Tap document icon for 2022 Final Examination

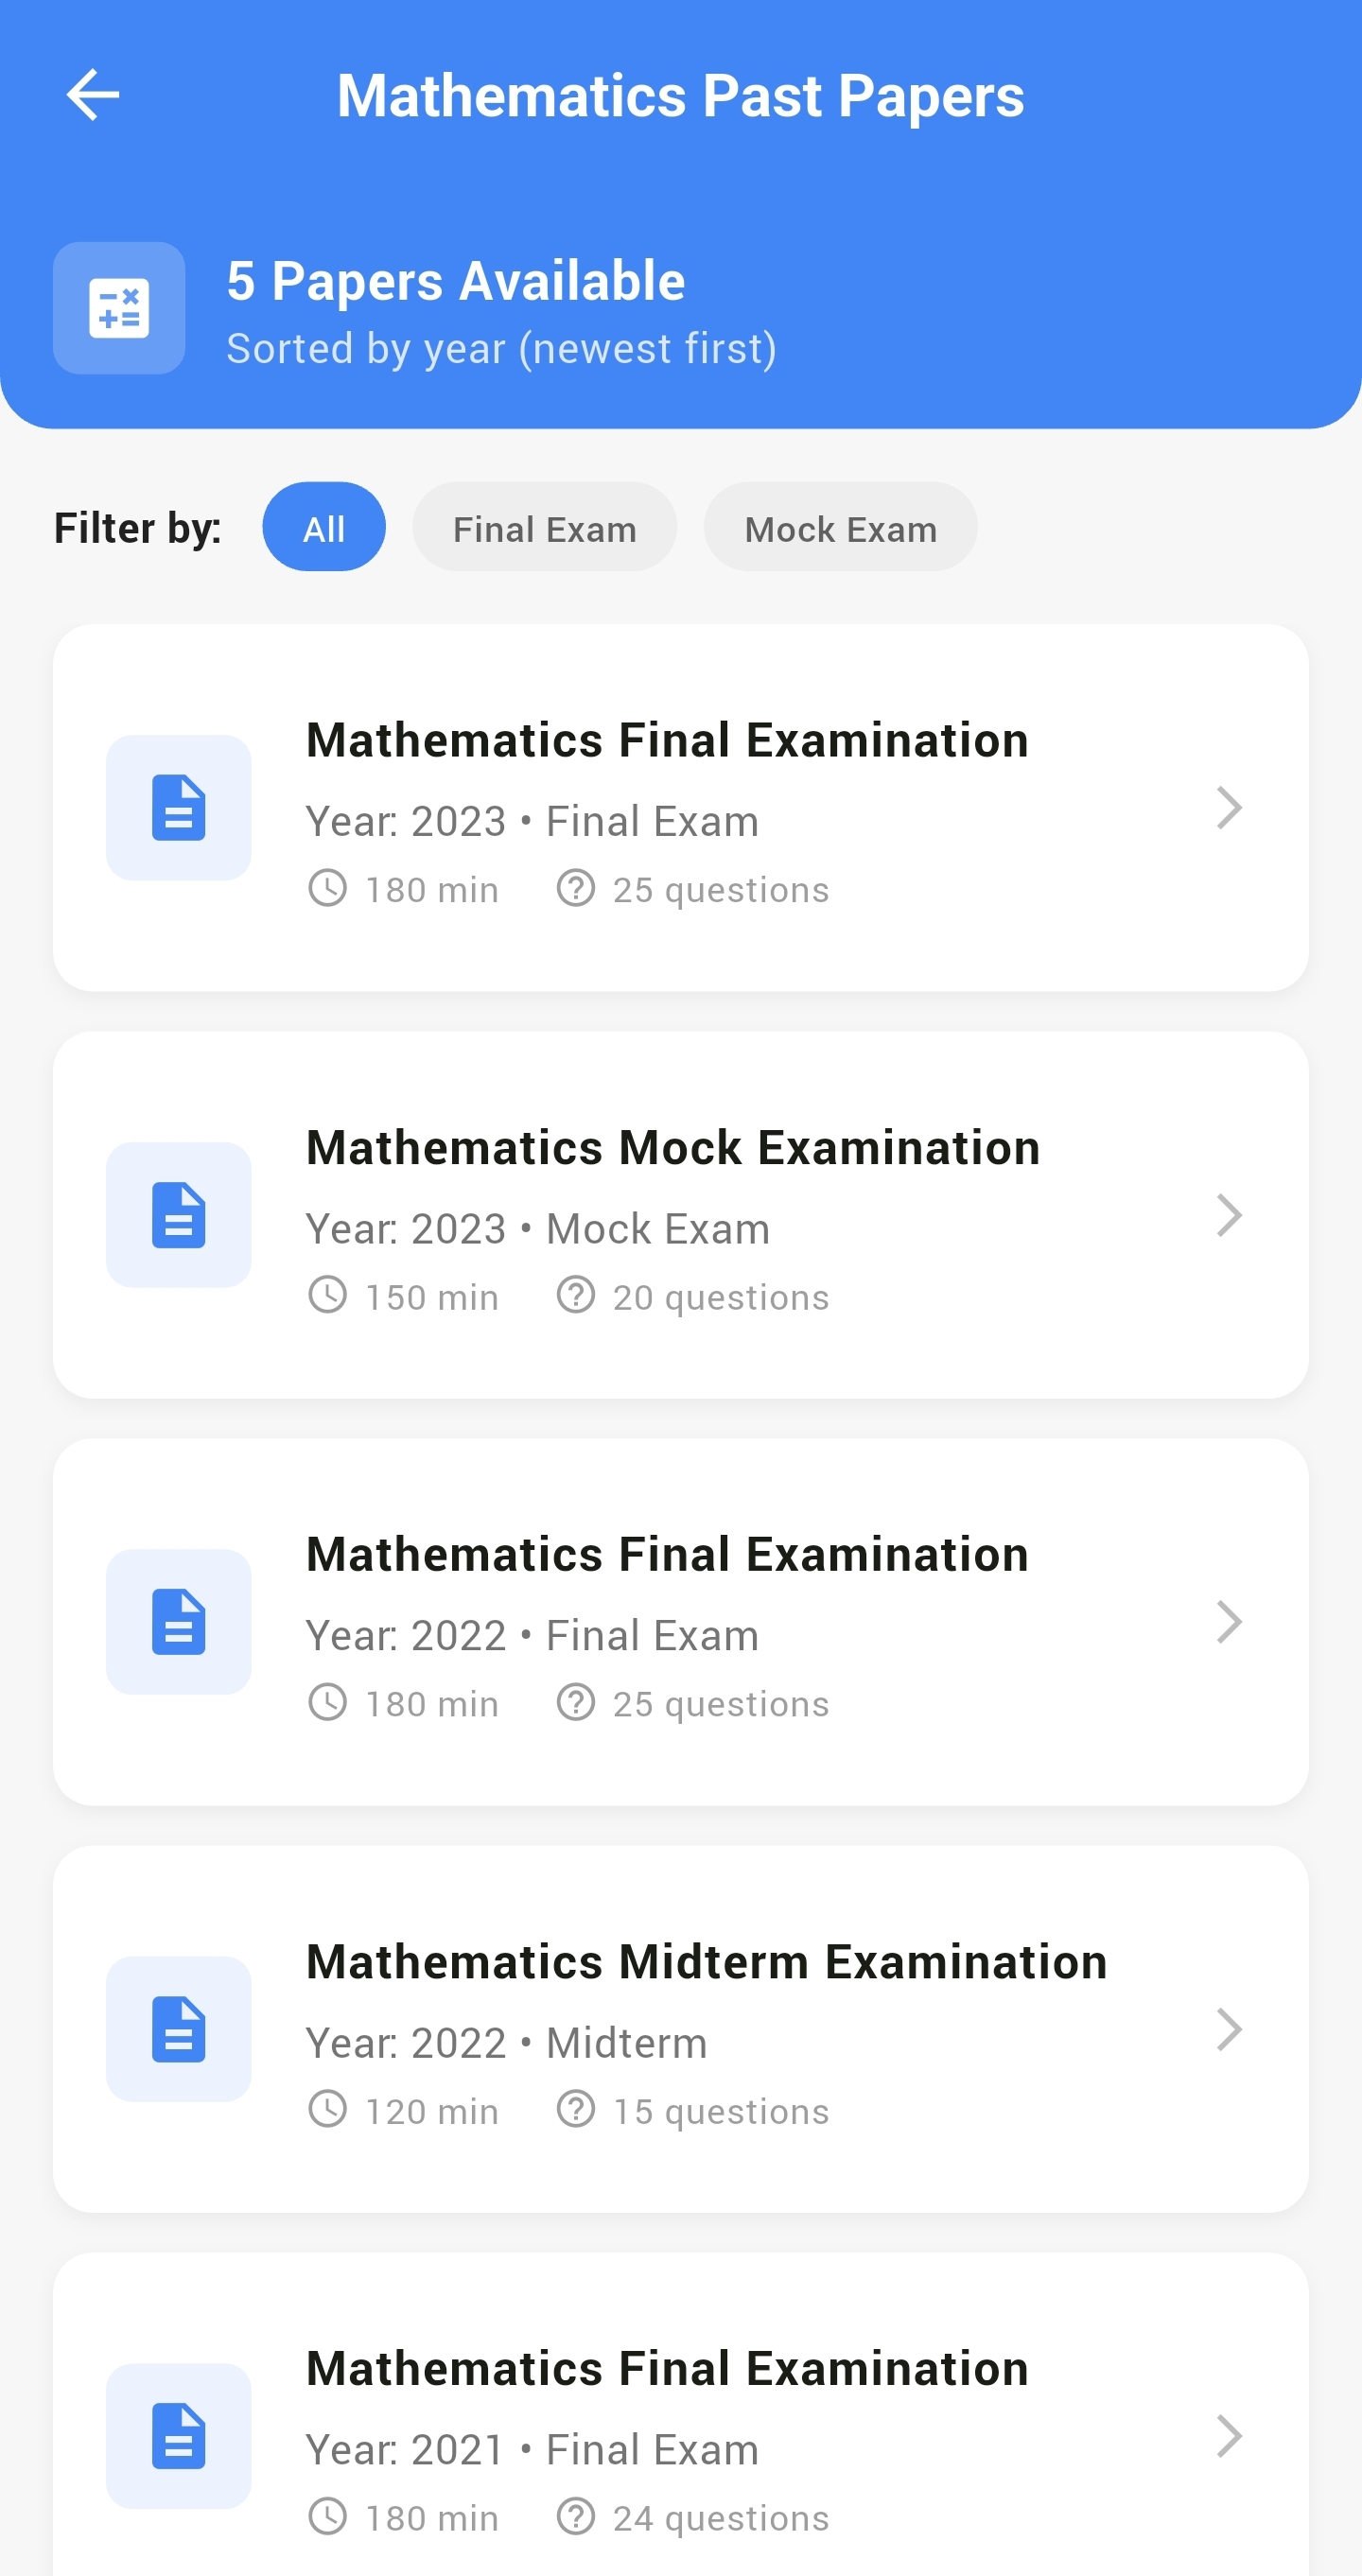tap(179, 1622)
